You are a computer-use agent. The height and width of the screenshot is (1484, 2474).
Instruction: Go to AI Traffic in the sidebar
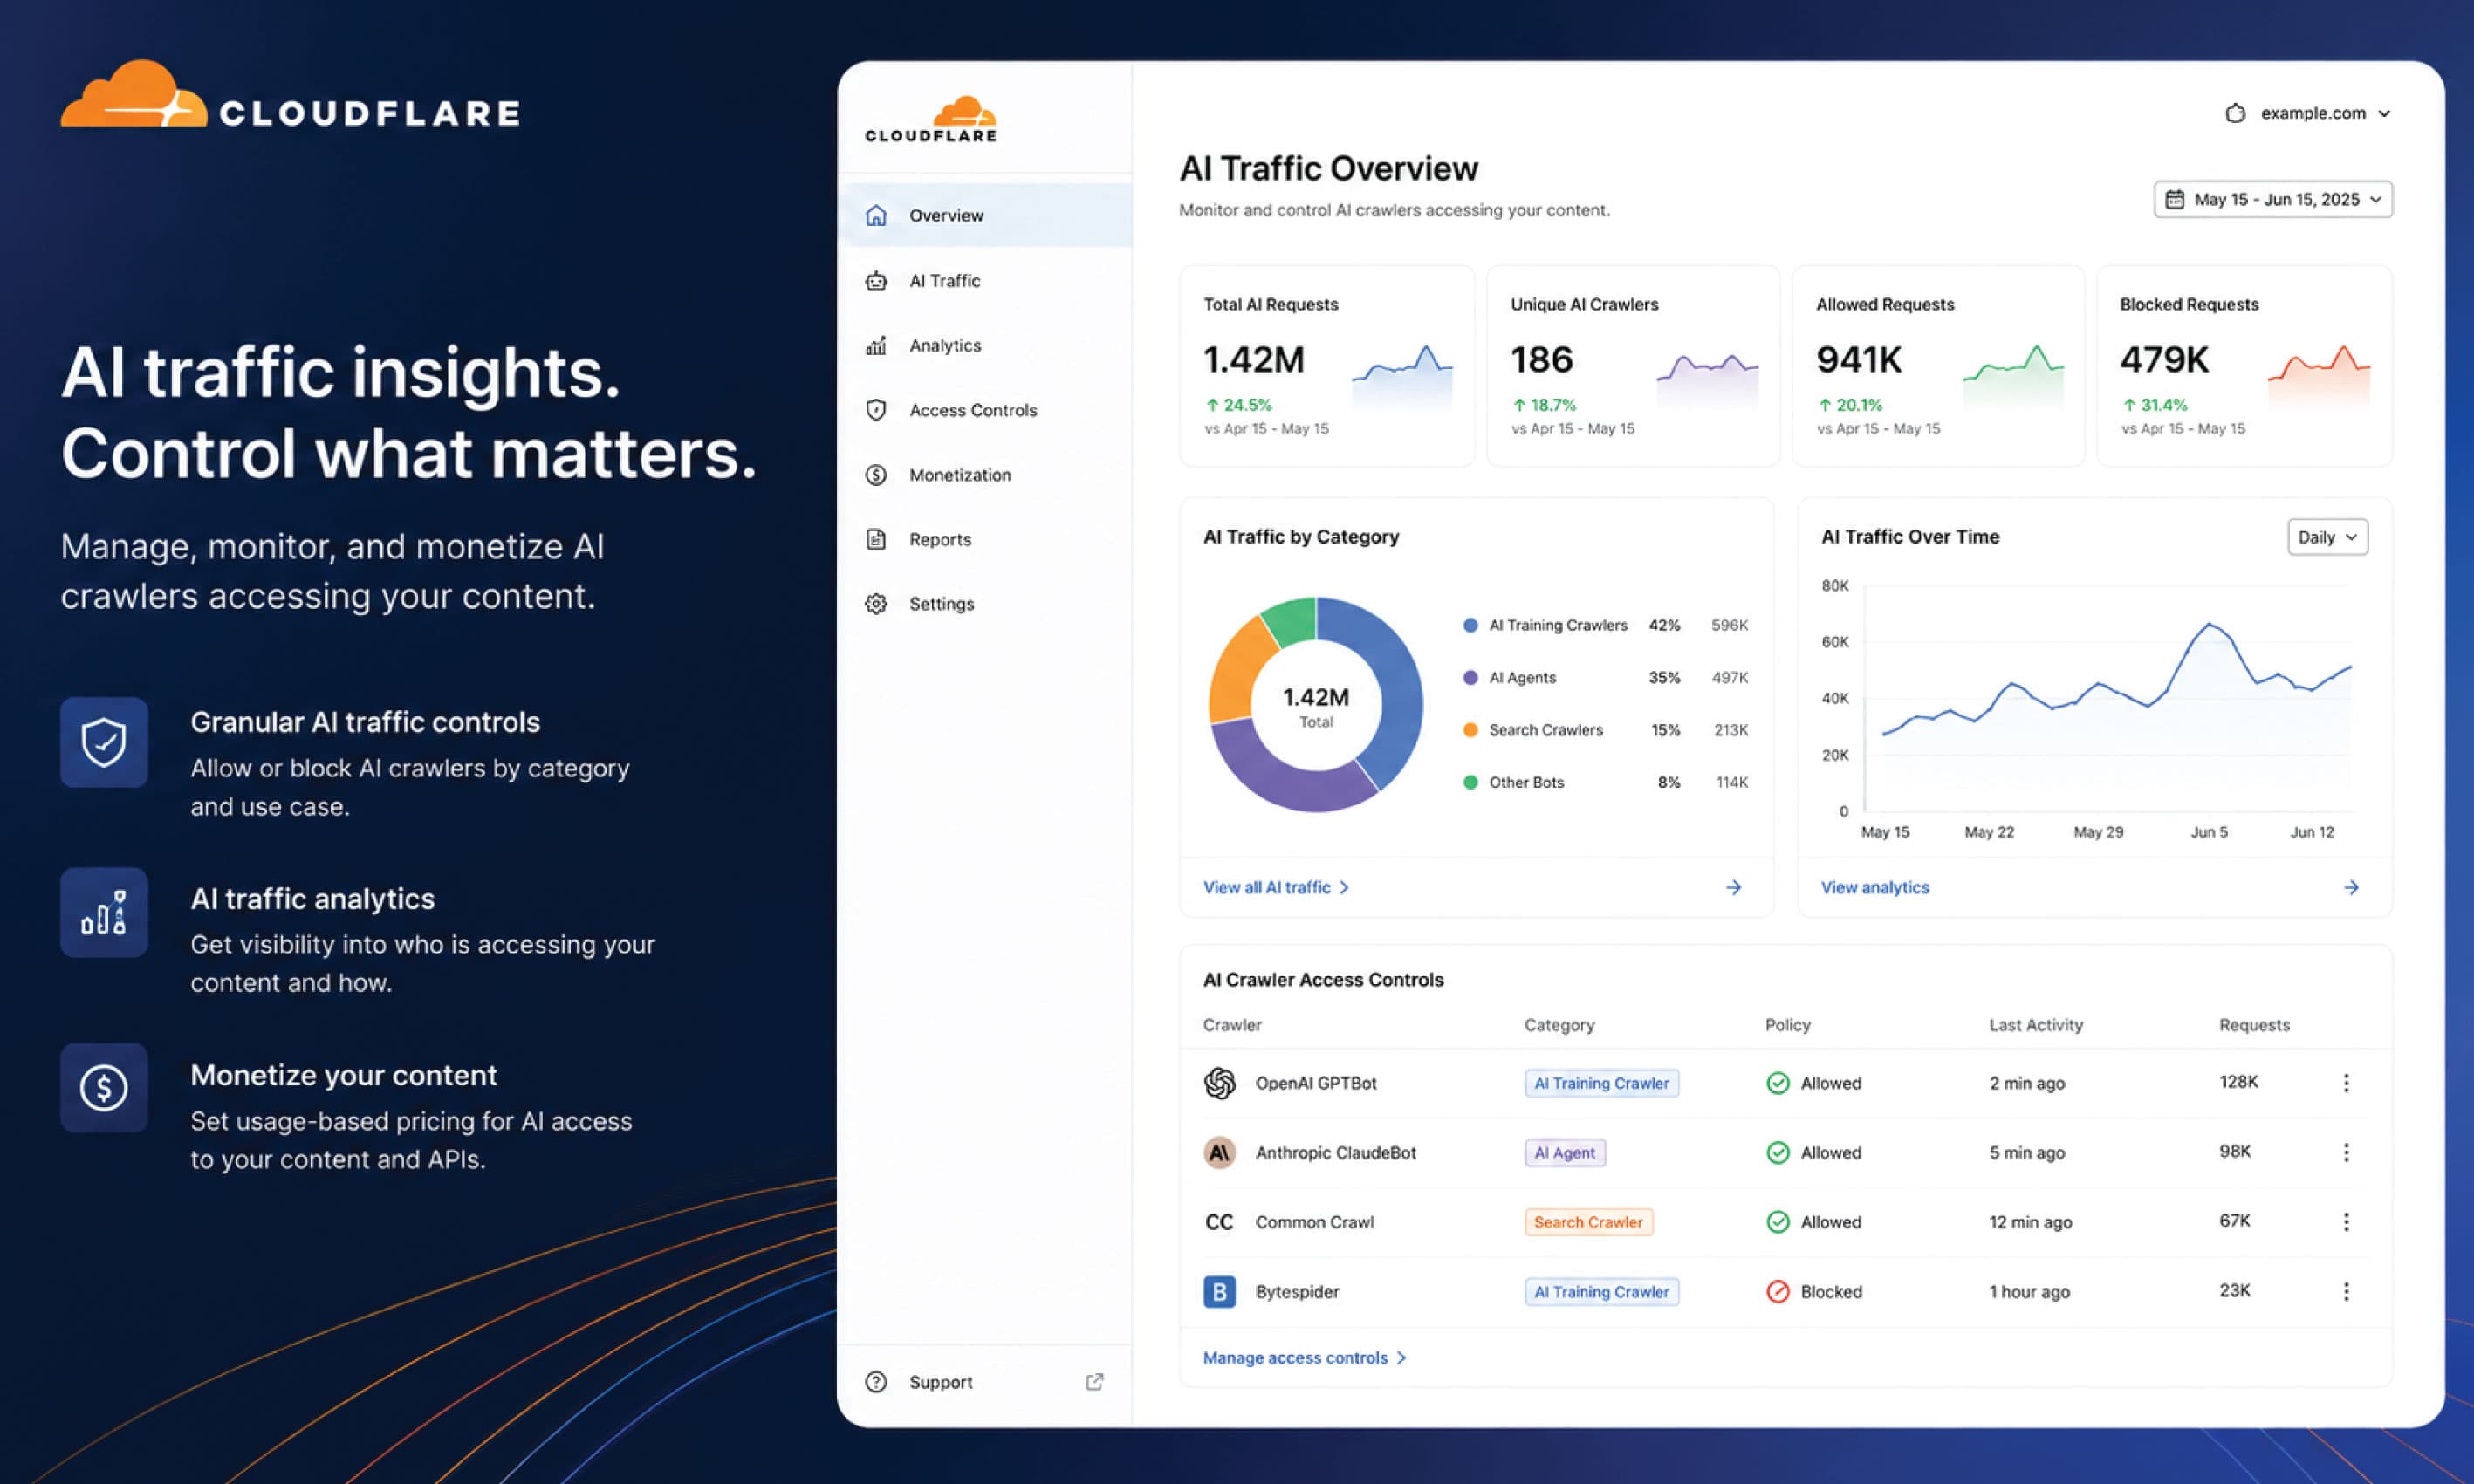(x=986, y=281)
